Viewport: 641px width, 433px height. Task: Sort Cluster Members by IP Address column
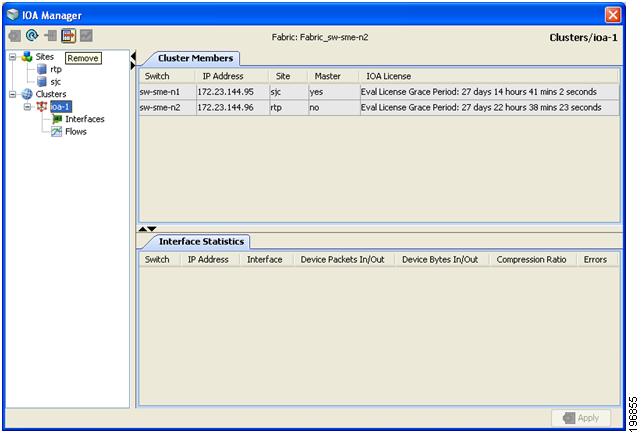pyautogui.click(x=231, y=76)
